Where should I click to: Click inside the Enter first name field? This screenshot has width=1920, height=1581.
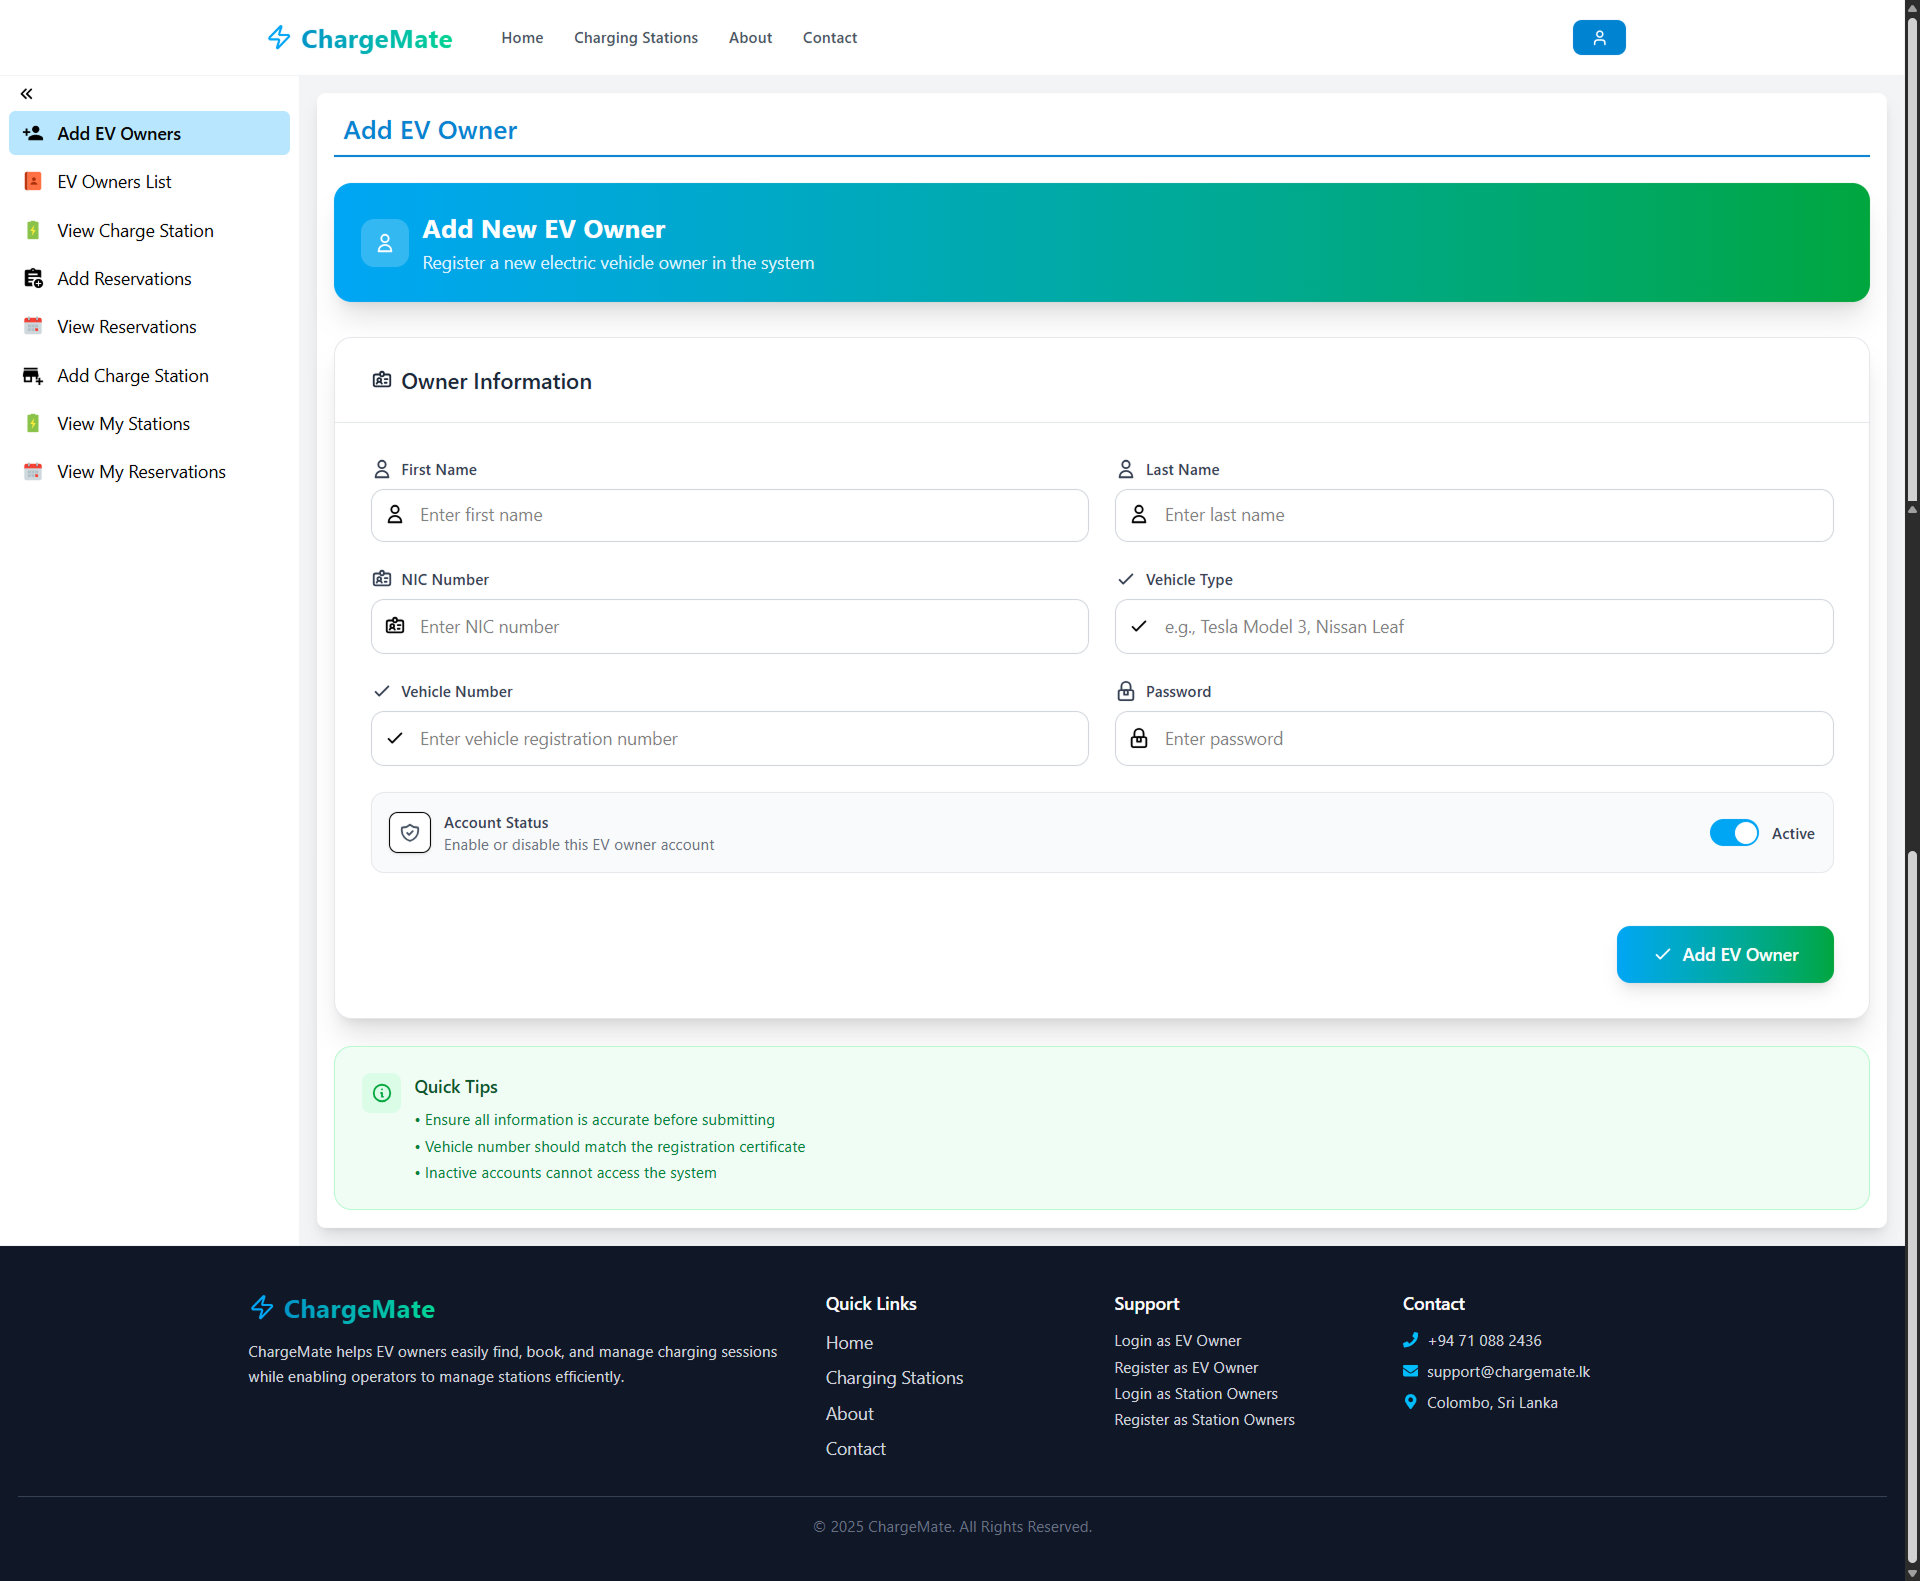point(729,515)
